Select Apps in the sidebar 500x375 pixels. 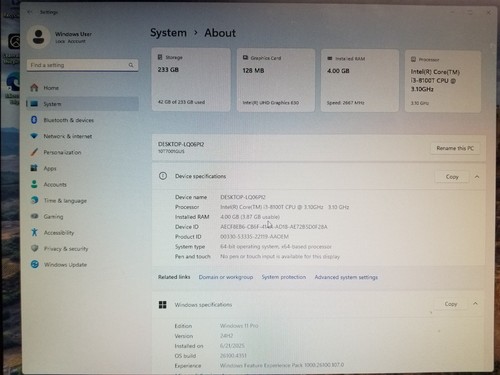click(82, 168)
